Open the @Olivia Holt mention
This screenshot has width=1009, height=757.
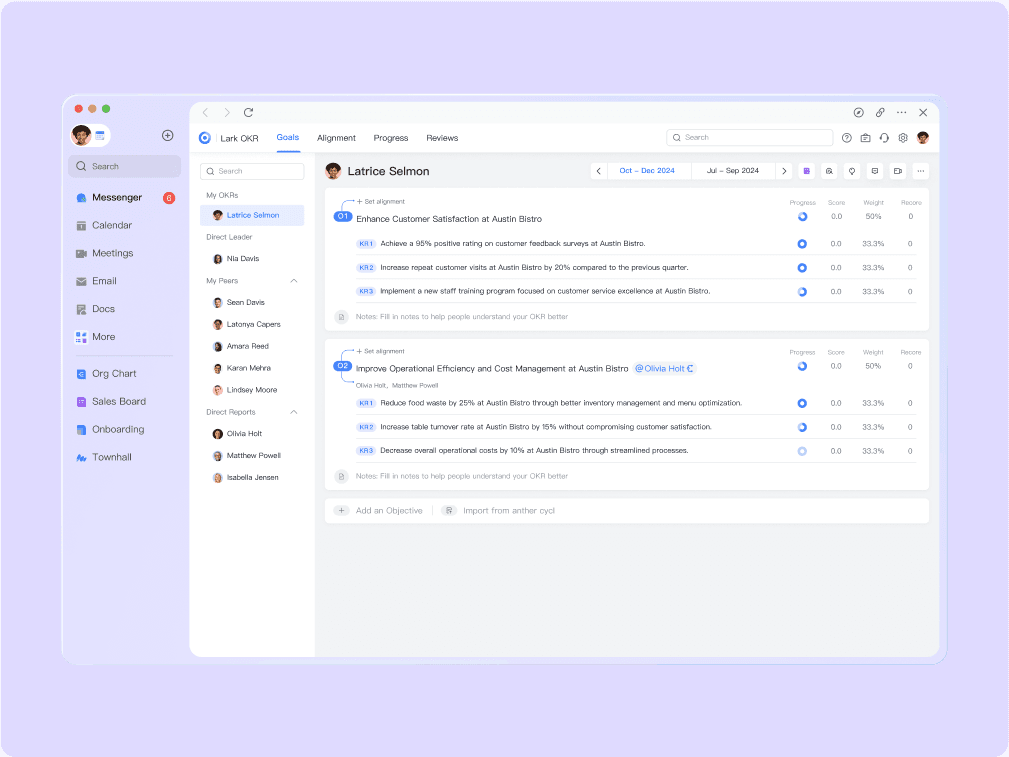[x=664, y=369]
